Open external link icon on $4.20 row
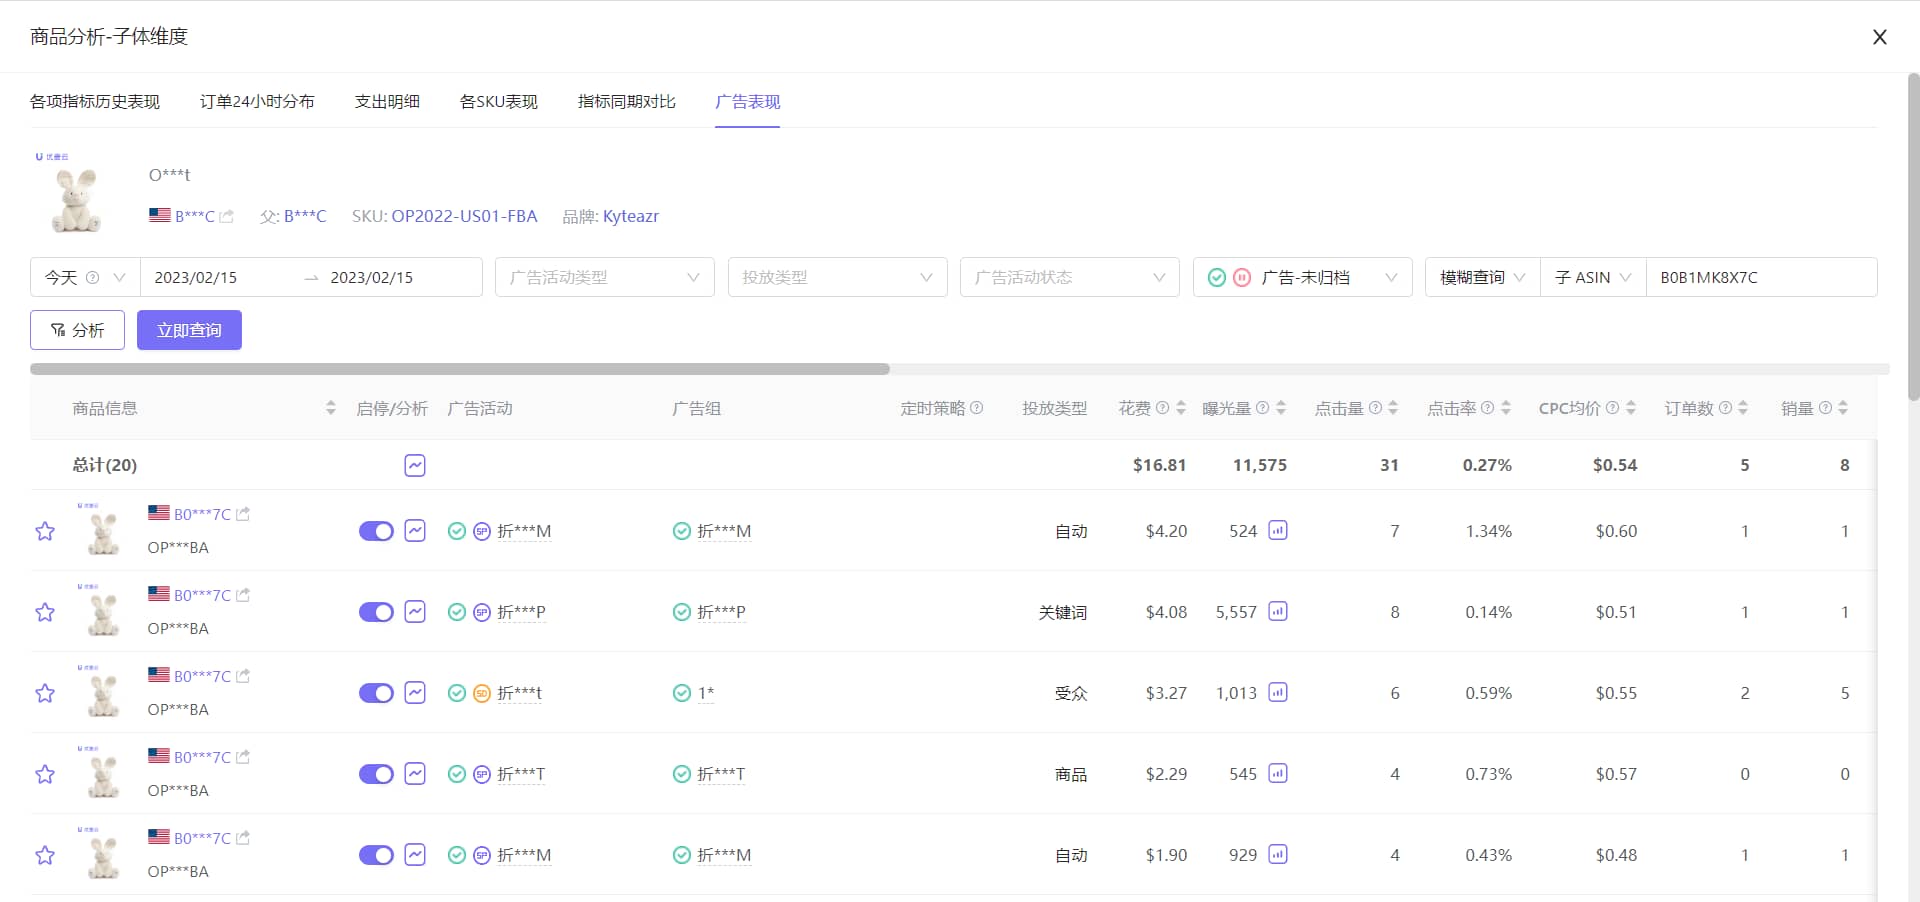Screen dimensions: 1920x902 243,514
